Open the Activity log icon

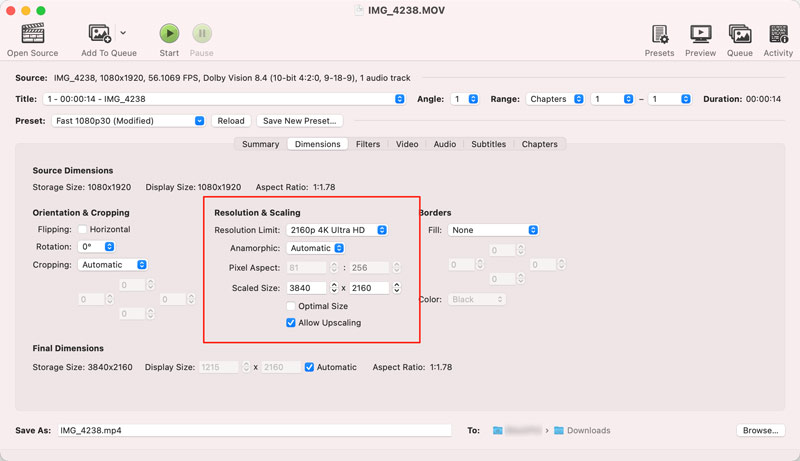[778, 34]
